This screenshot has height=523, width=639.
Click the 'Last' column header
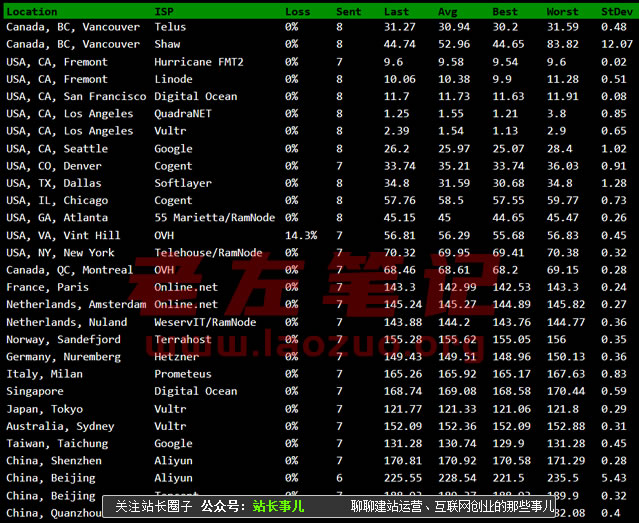pyautogui.click(x=396, y=12)
